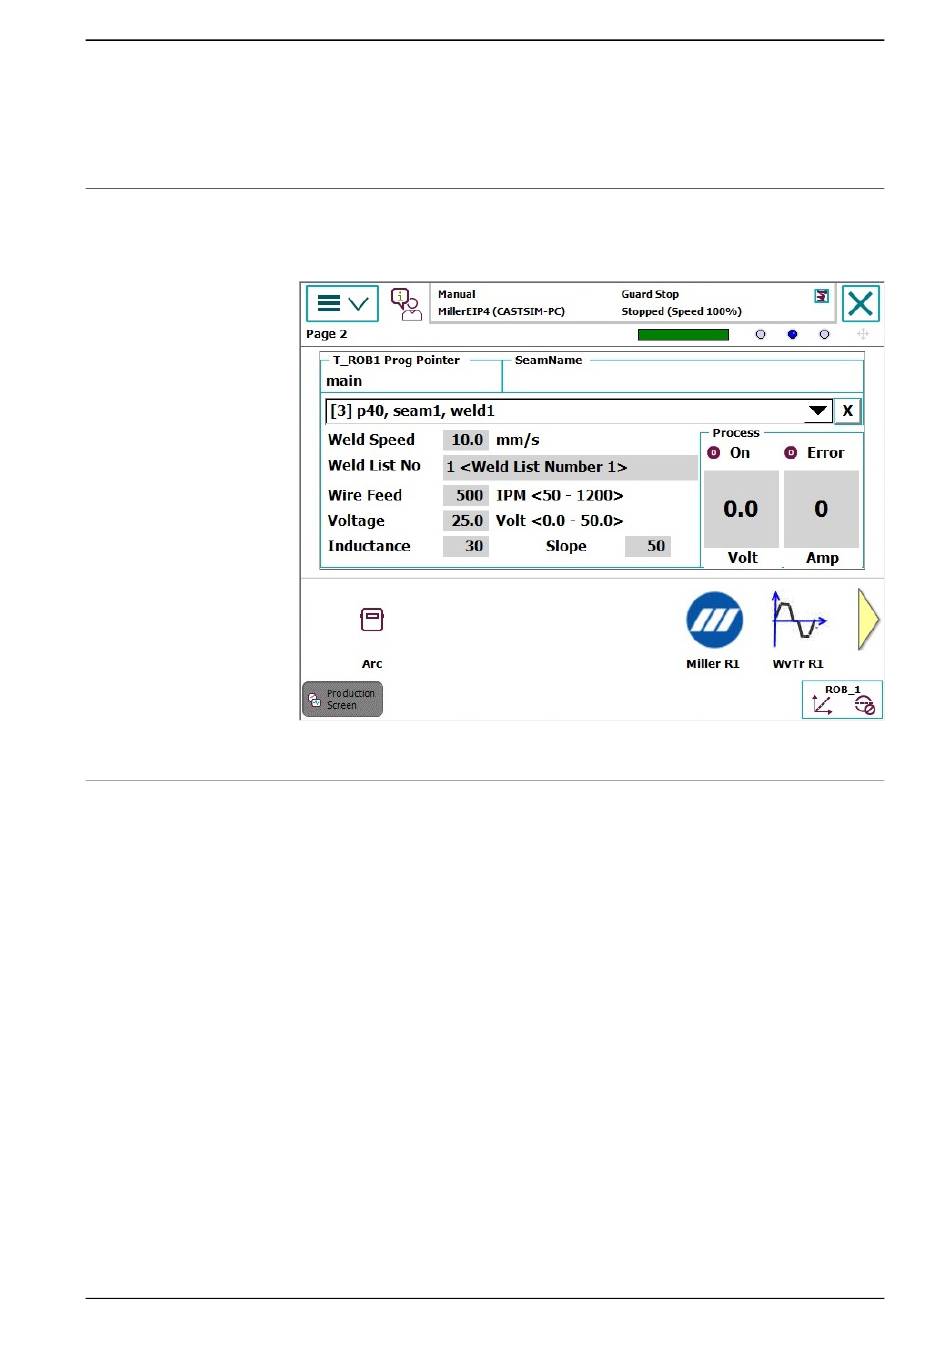This screenshot has width=950, height=1369.
Task: Select the third page indicator dot
Action: [x=824, y=335]
